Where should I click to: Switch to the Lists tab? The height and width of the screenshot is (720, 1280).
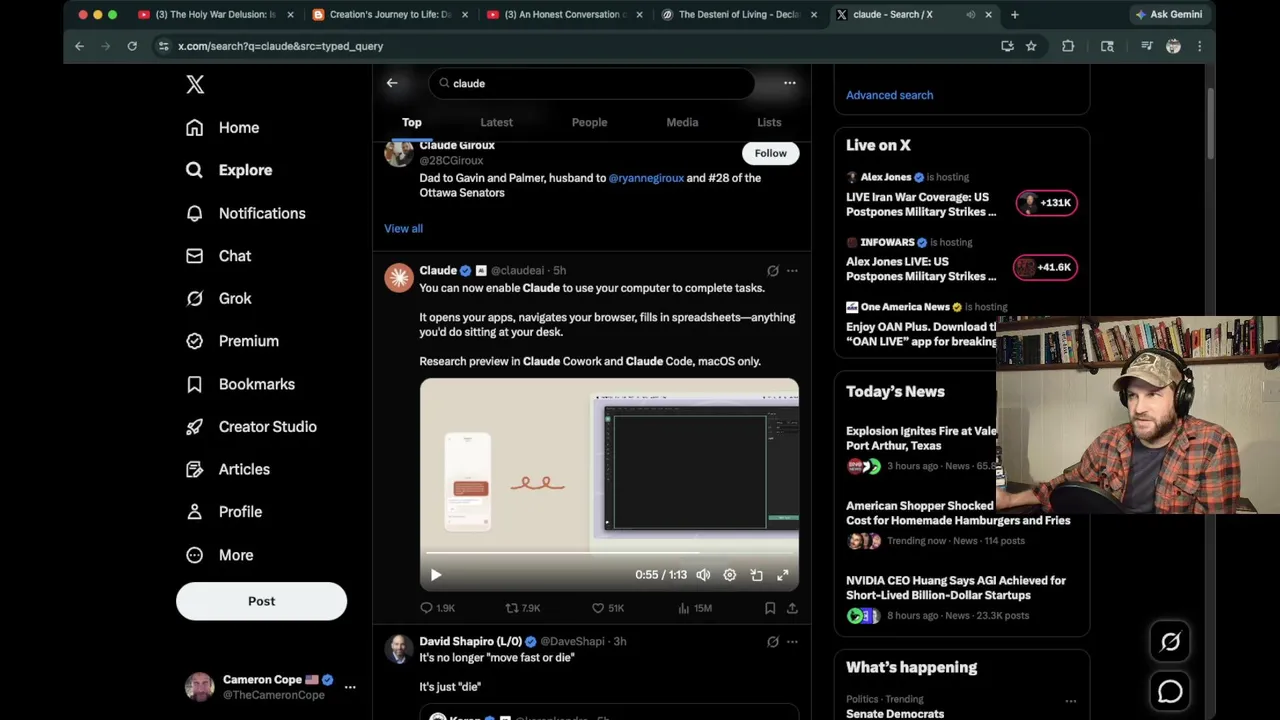[x=769, y=122]
